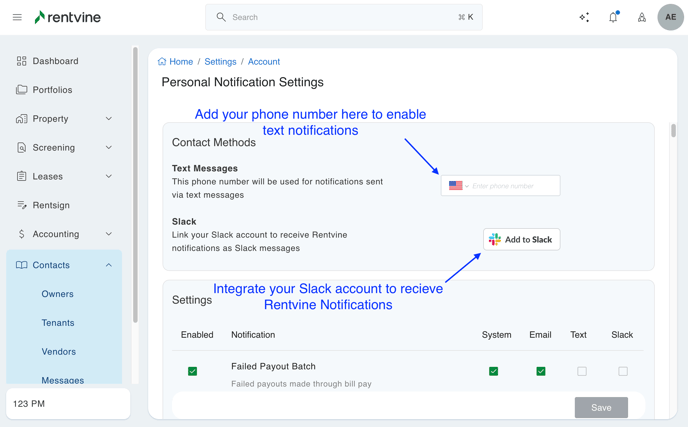Collapse the Contacts sidebar section
Screen dimensions: 688x427
(x=109, y=265)
